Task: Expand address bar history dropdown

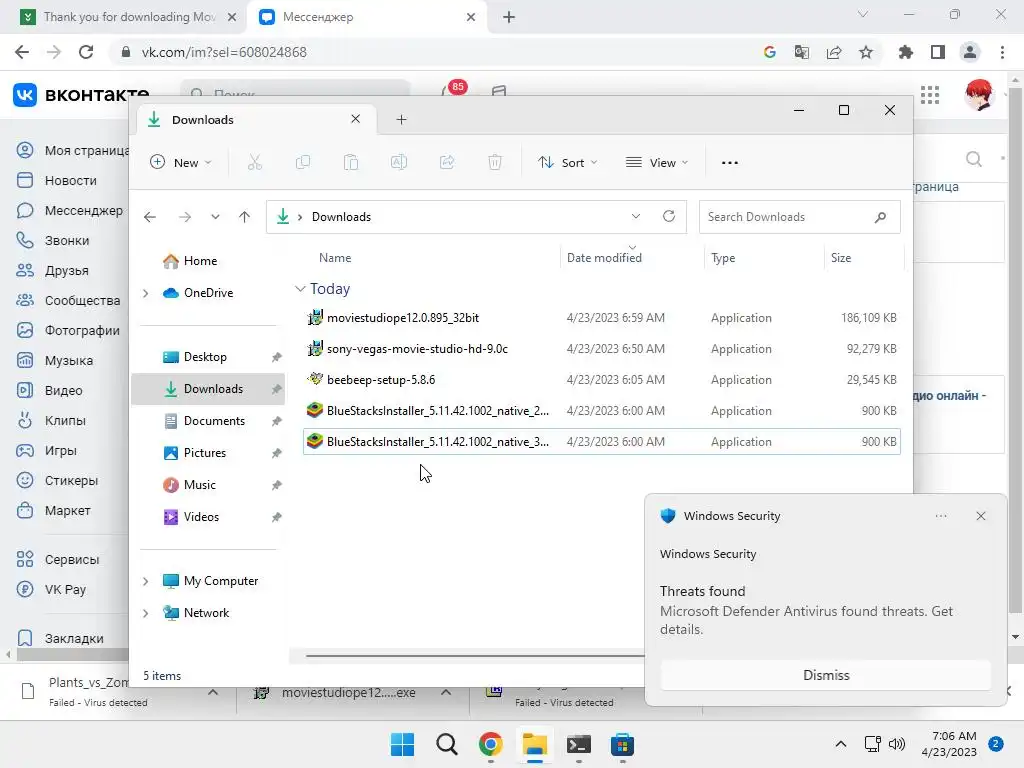Action: click(x=635, y=216)
